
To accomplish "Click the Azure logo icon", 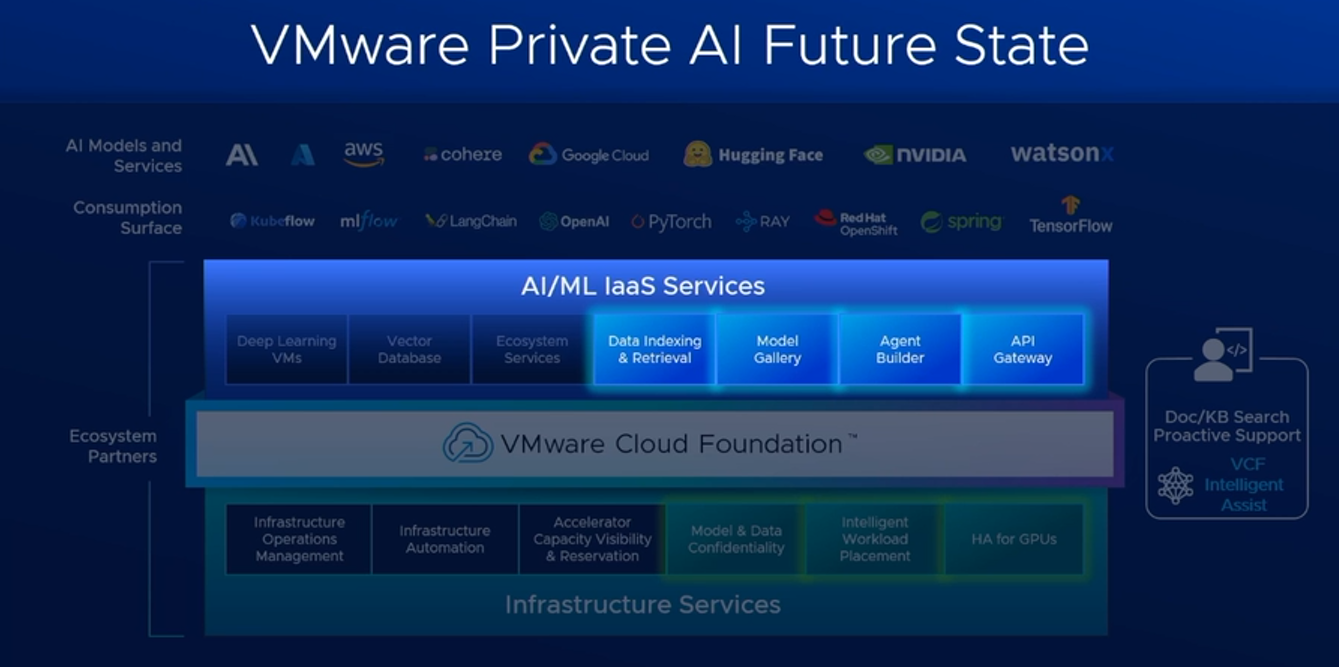I will click(x=303, y=155).
